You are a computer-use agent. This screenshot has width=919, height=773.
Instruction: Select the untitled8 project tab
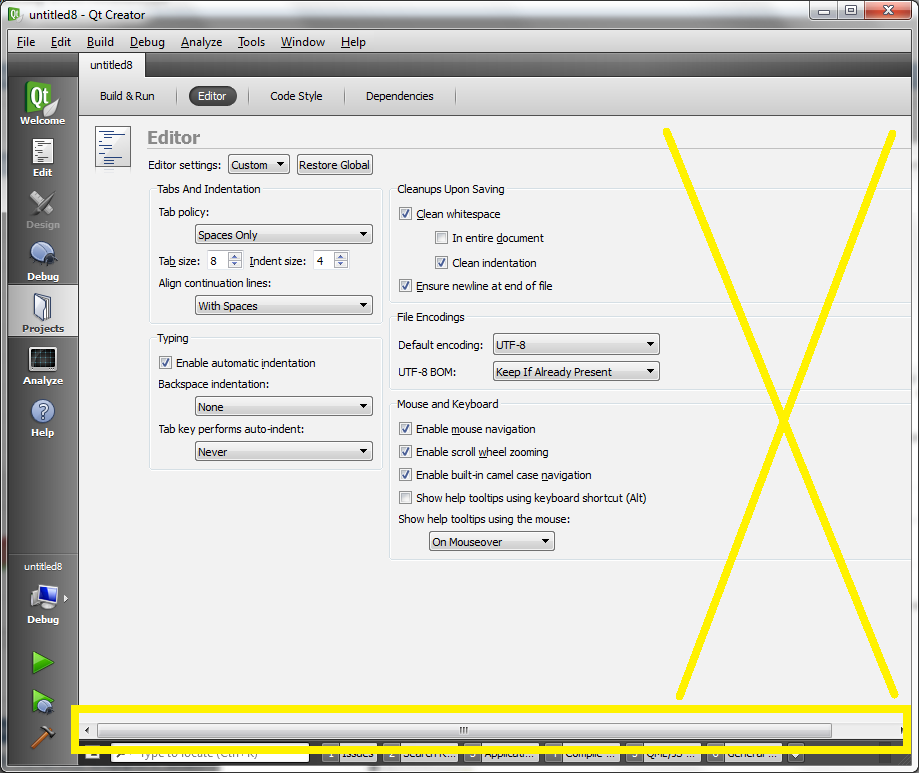(x=111, y=65)
